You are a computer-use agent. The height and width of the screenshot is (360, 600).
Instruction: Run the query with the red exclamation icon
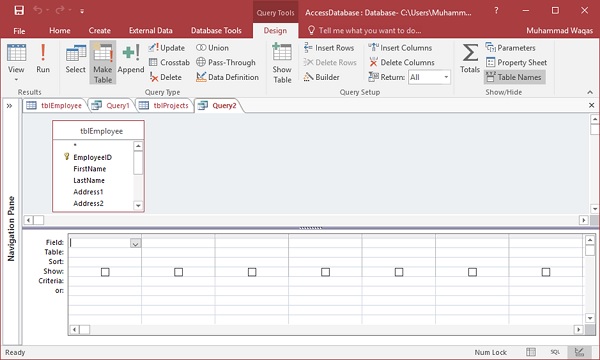click(43, 58)
